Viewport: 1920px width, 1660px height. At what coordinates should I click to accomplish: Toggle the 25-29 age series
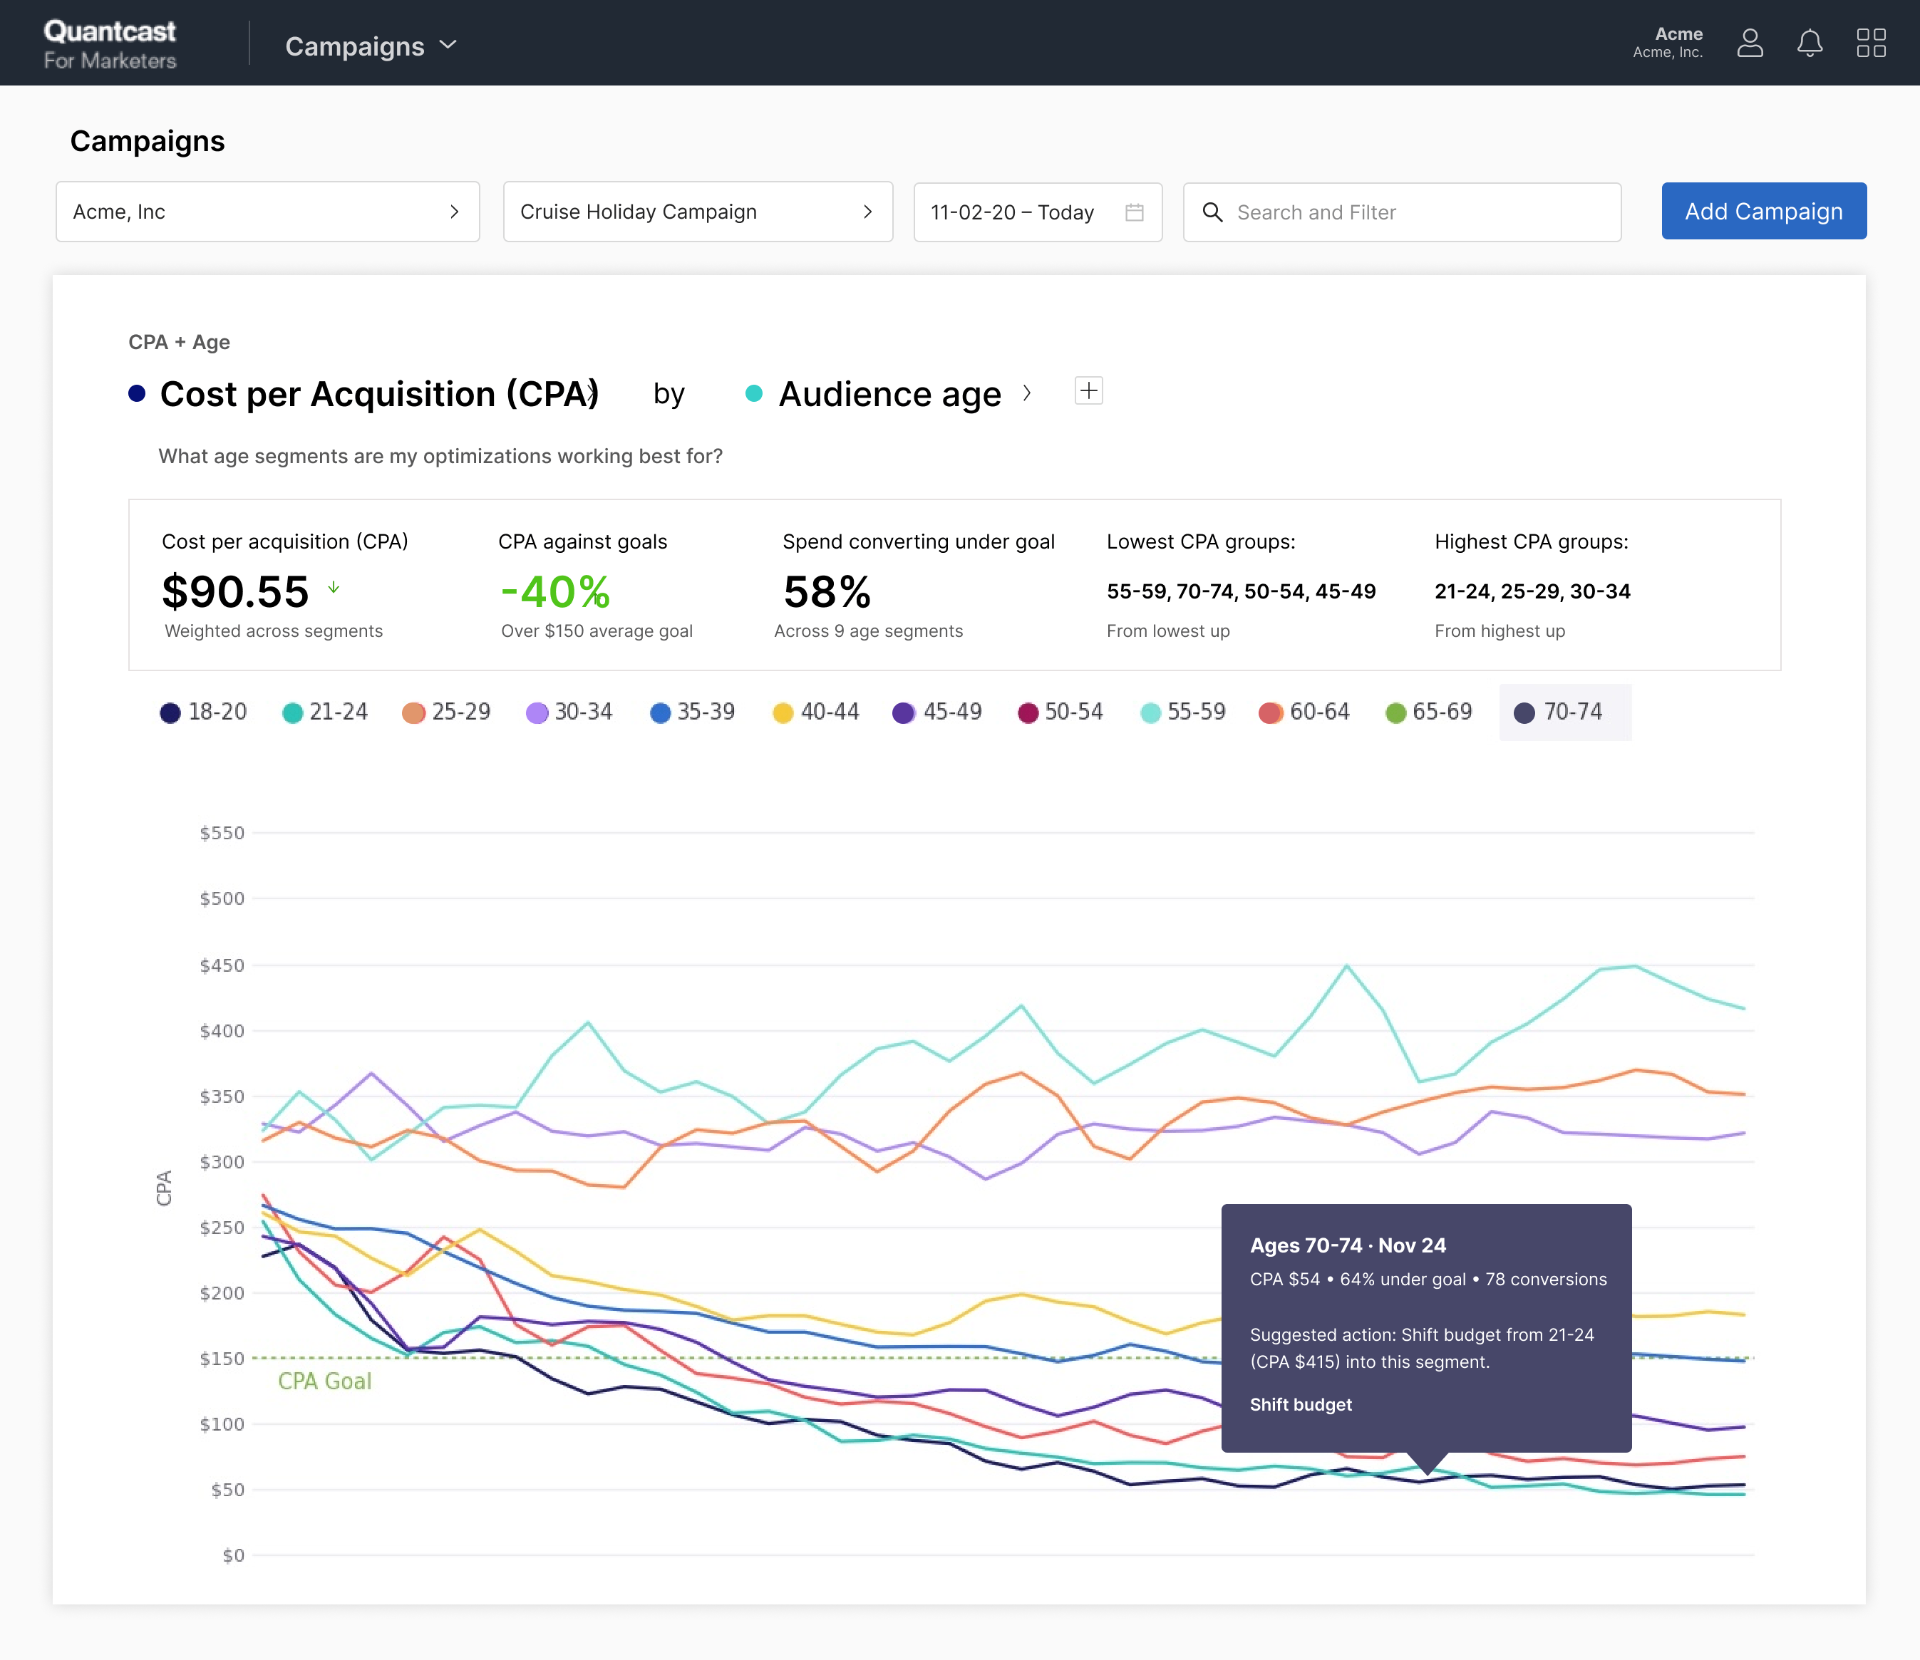pyautogui.click(x=446, y=712)
